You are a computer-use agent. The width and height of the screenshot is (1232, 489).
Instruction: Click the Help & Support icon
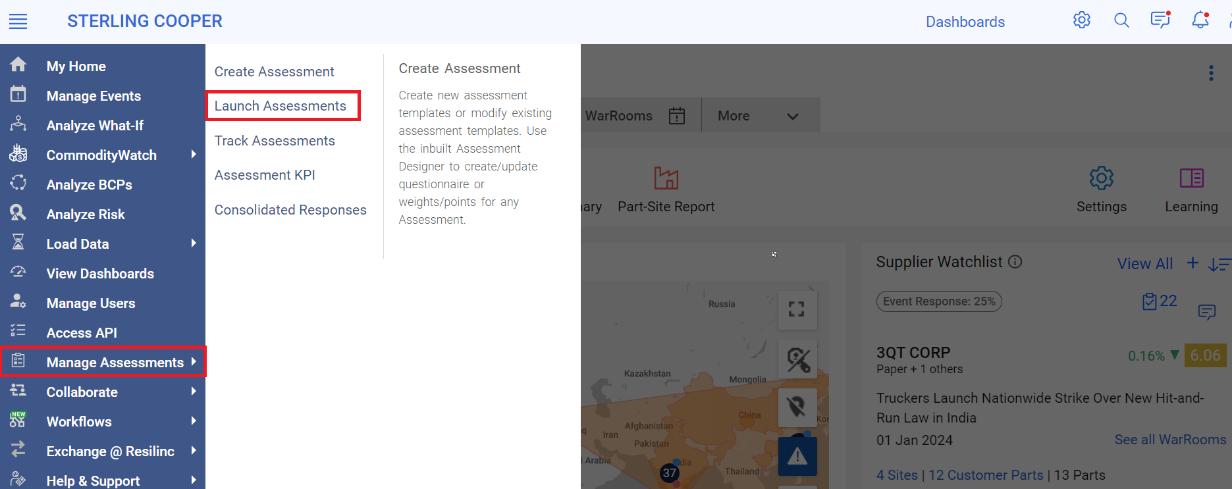(x=18, y=480)
